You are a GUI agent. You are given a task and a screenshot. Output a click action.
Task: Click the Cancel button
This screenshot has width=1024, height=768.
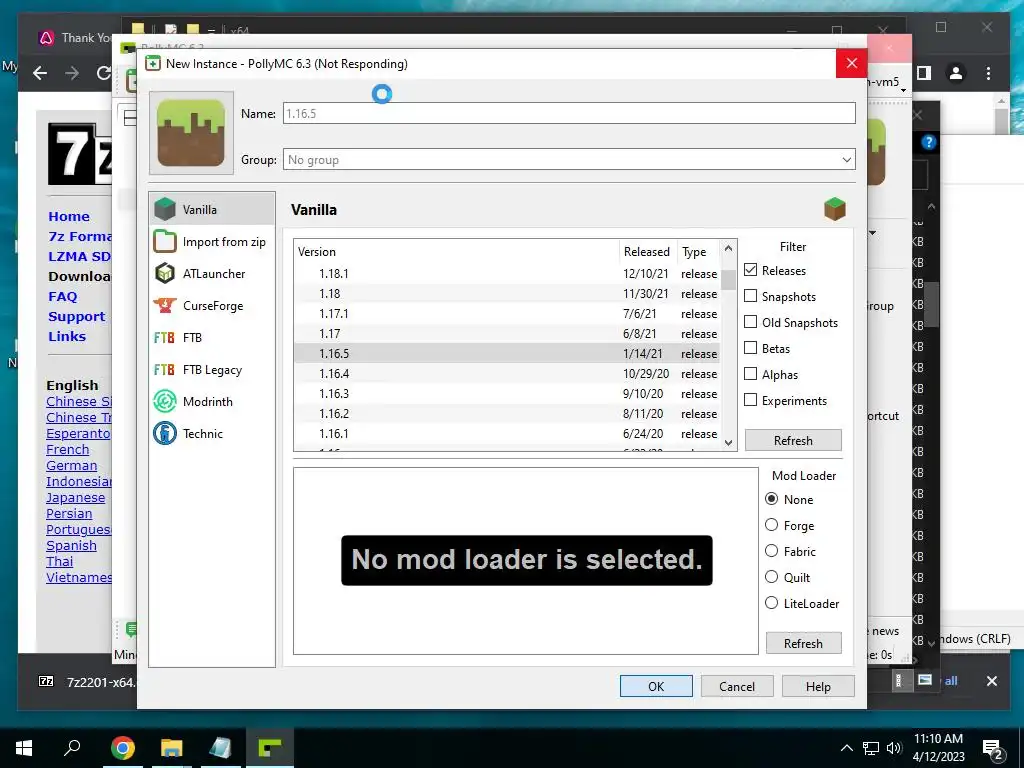737,686
